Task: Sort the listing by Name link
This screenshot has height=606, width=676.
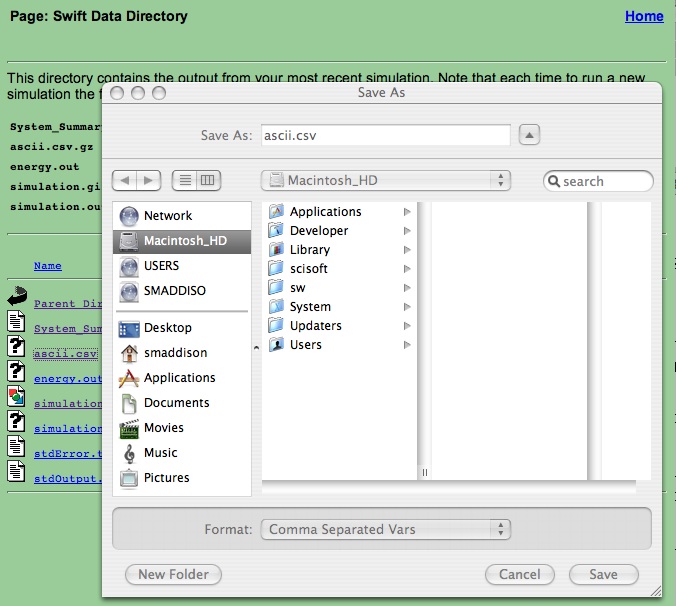Action: pos(47,266)
